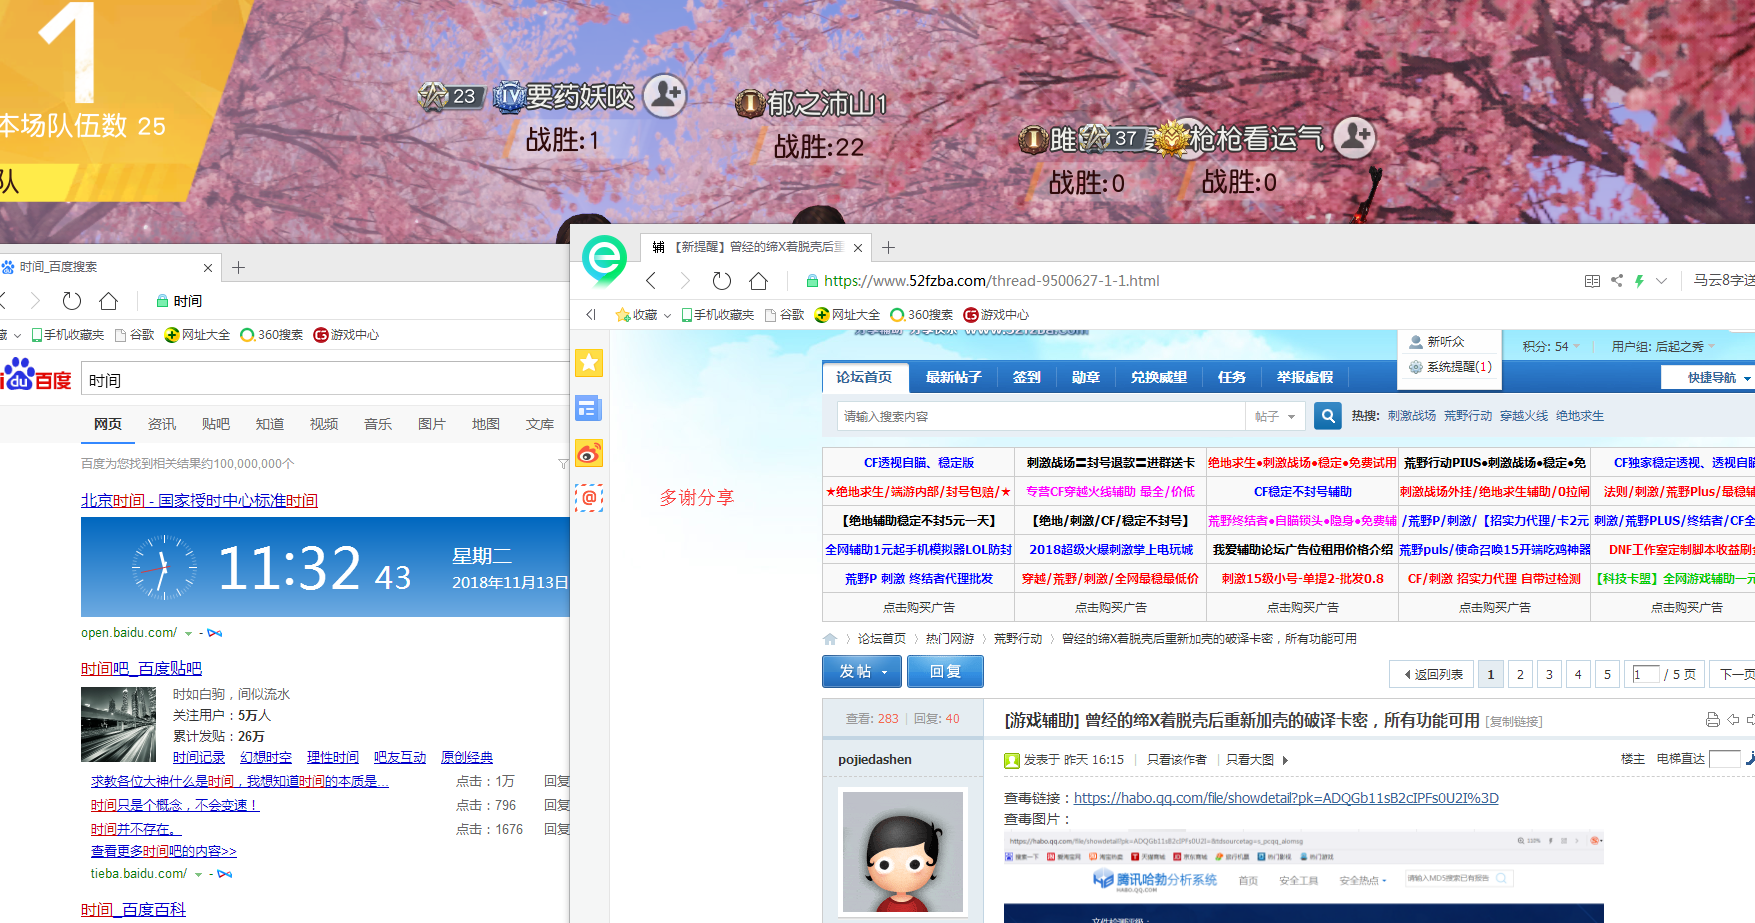Select the 贴吧 tab in Baidu search
The height and width of the screenshot is (923, 1755).
click(215, 424)
